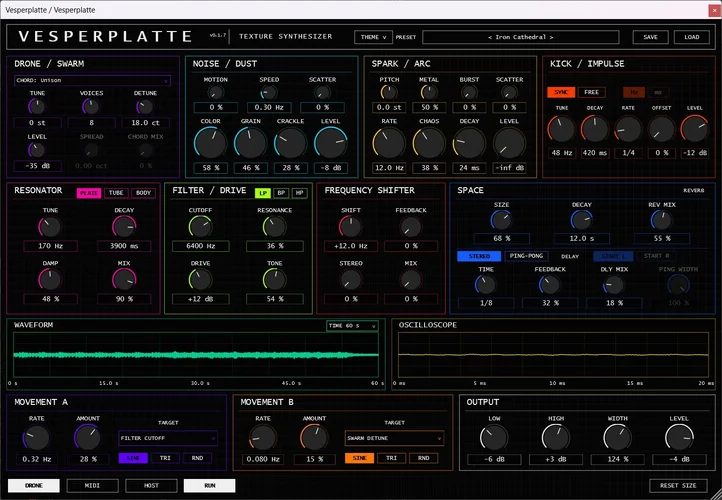
Task: Click the Drone / Swarm VOICES knob
Action: (x=91, y=107)
